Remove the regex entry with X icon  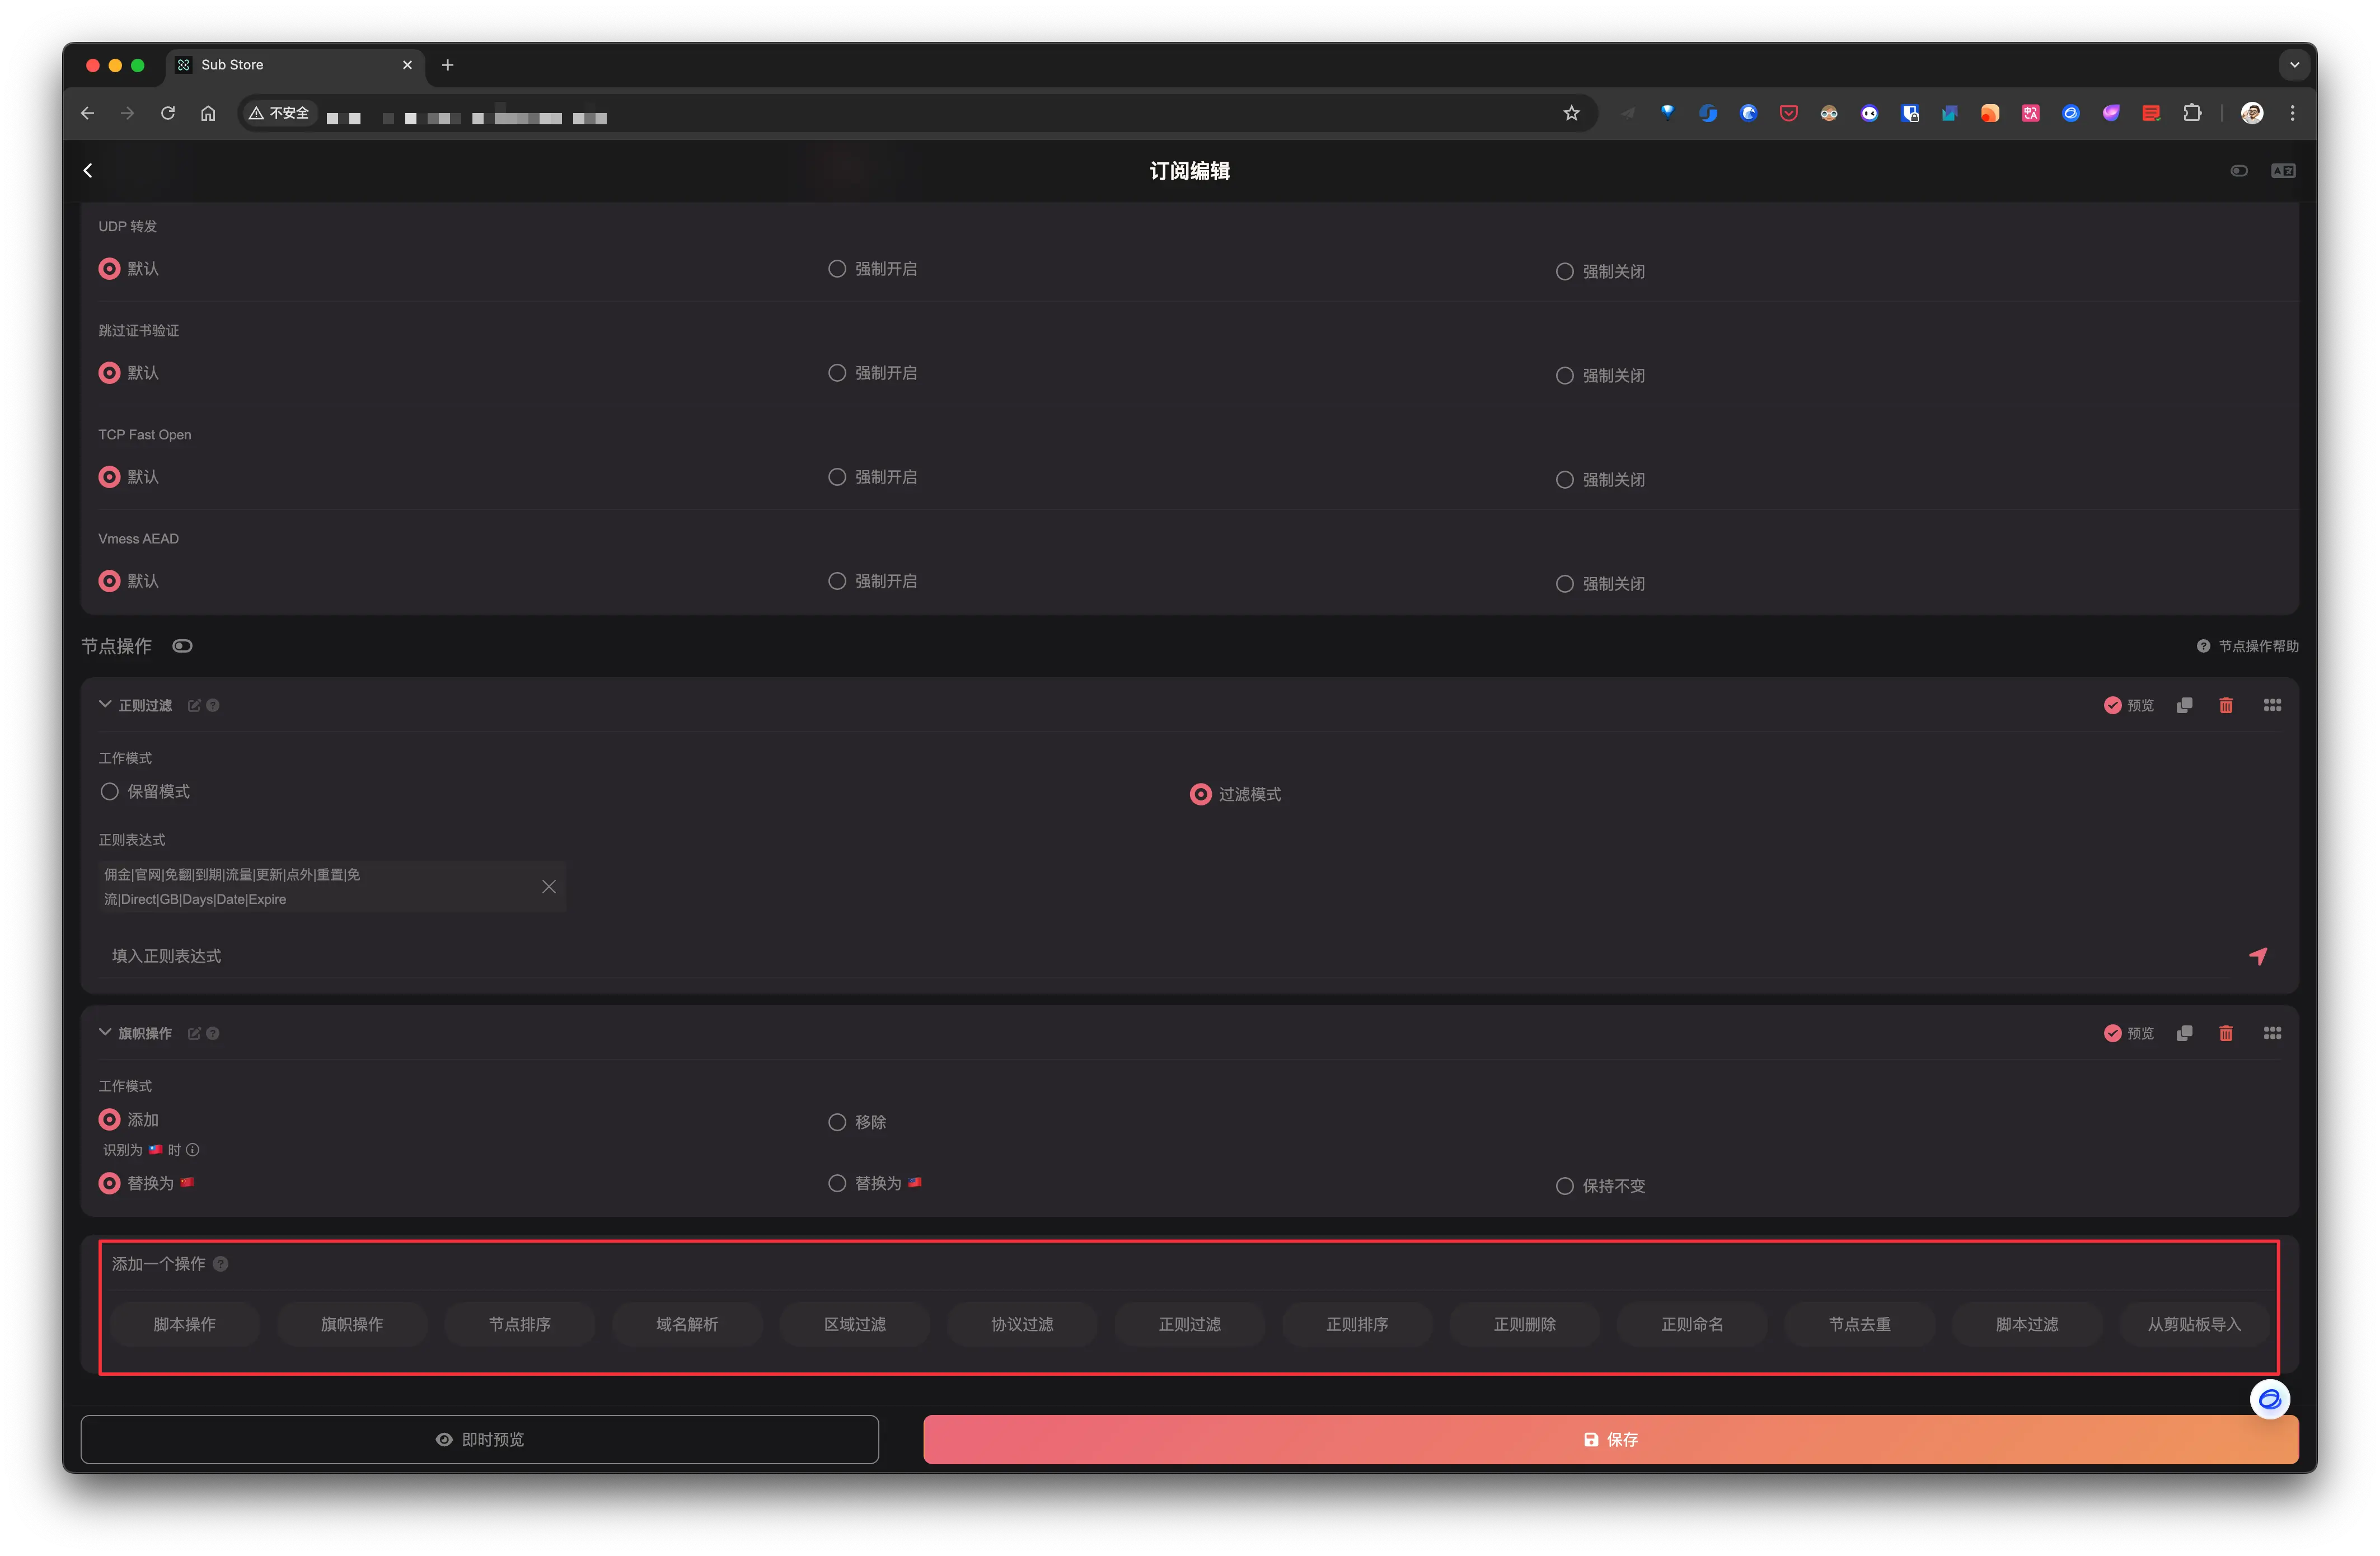(548, 886)
